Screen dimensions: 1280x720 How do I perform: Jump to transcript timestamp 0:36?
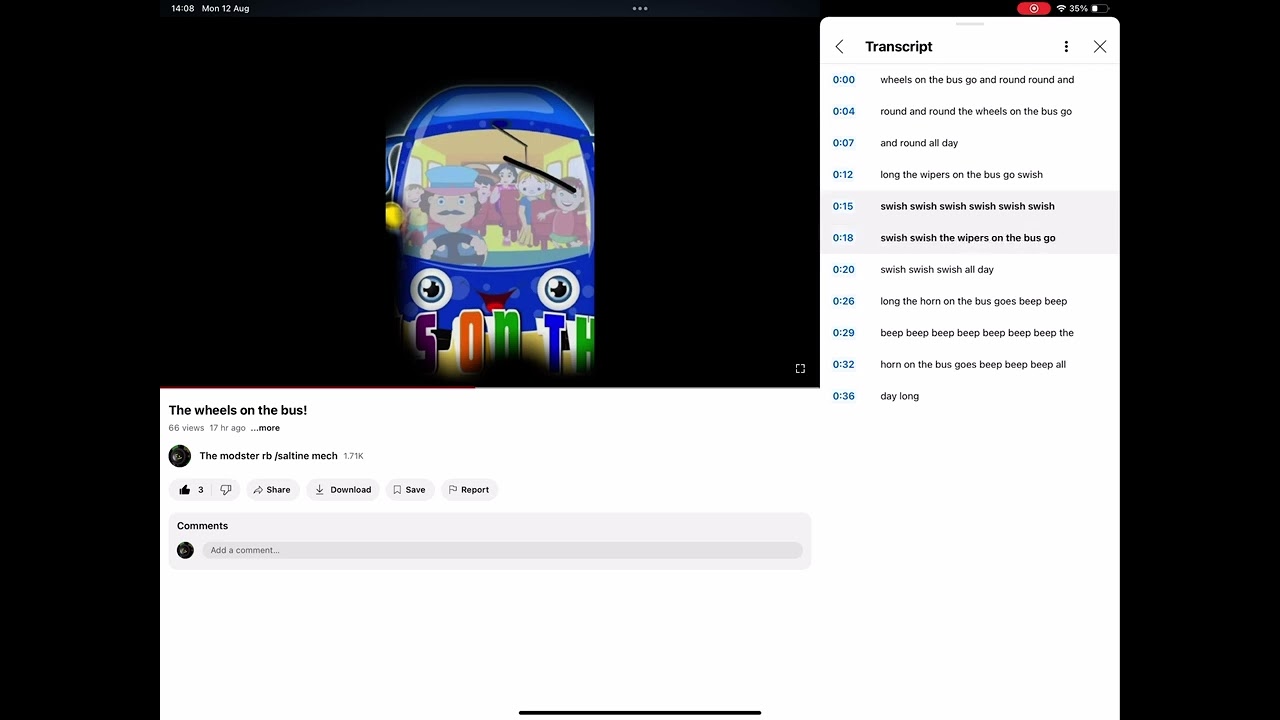844,396
